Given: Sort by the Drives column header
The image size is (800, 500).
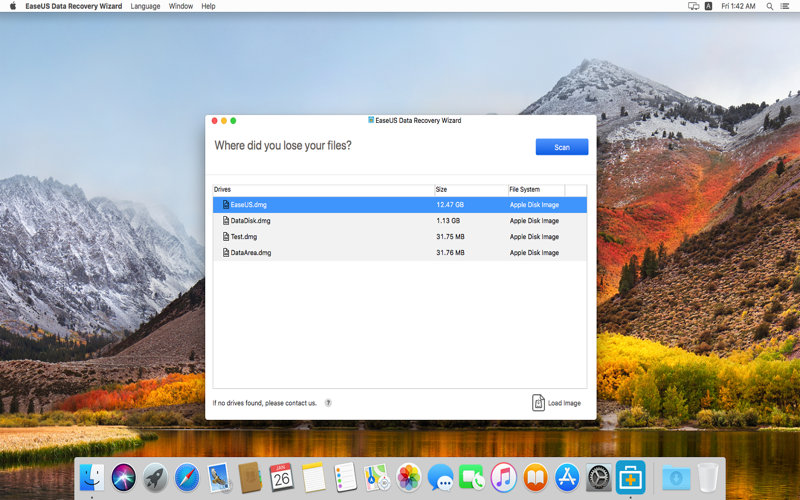Looking at the screenshot, I should tap(323, 189).
